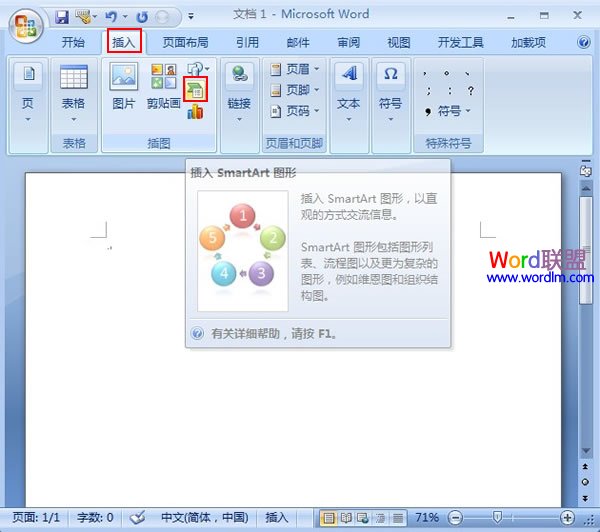Screen dimensions: 600x532
Task: Click the scroll up arrow
Action: (x=585, y=188)
